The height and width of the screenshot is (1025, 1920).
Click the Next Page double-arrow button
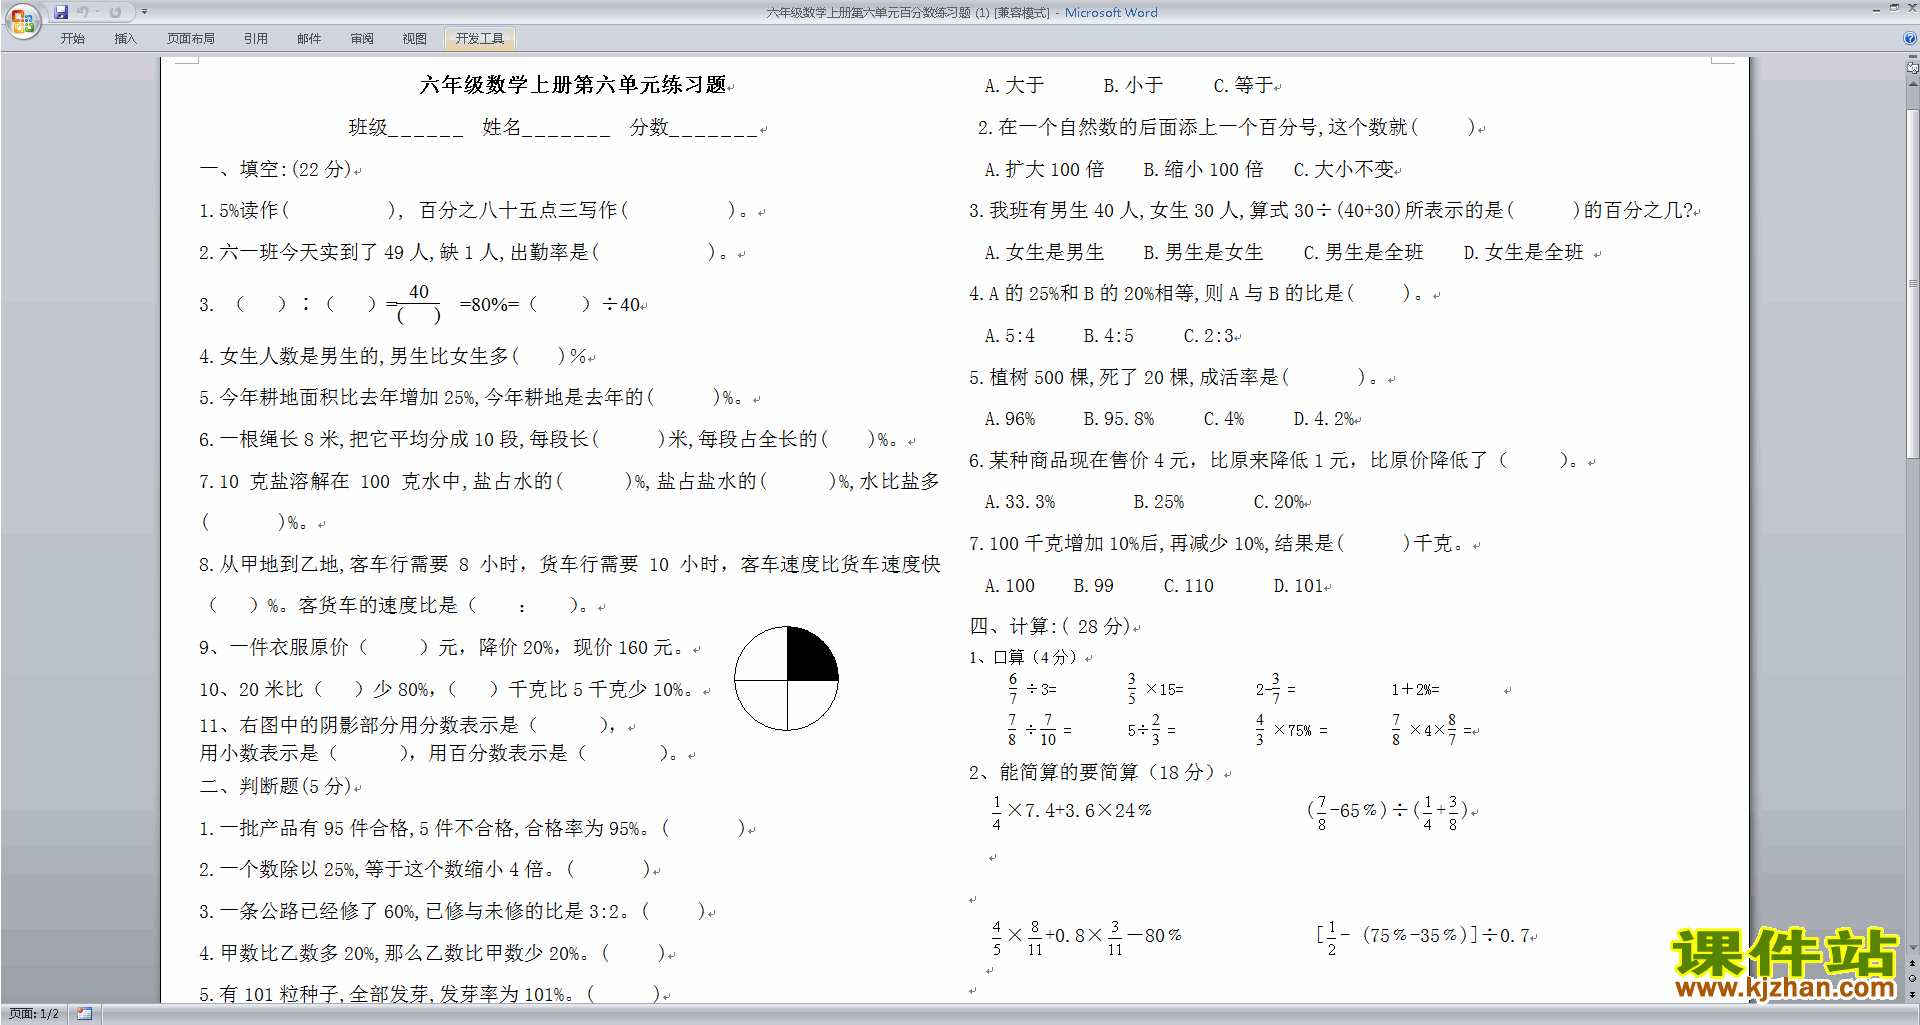1913,994
